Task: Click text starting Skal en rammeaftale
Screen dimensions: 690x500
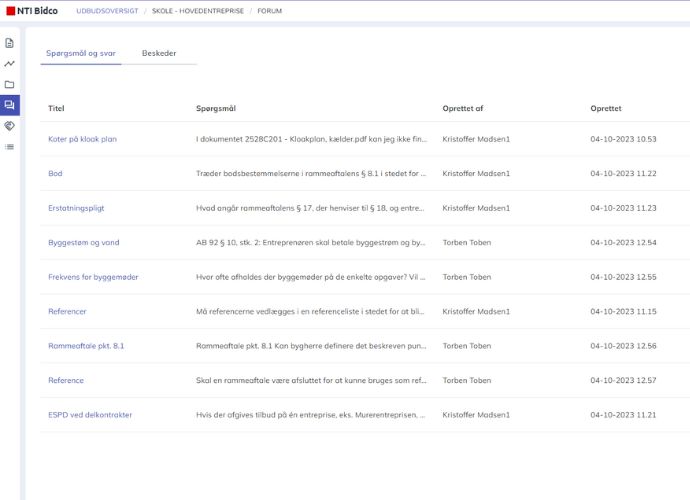Action: [x=311, y=380]
